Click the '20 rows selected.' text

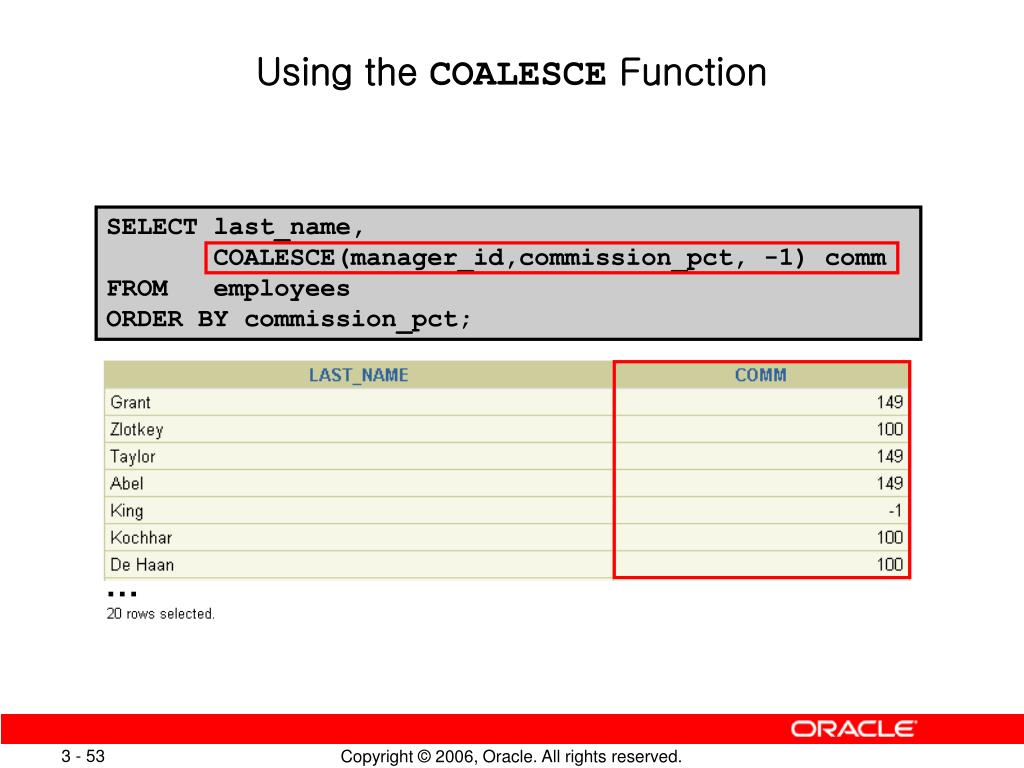[x=161, y=614]
